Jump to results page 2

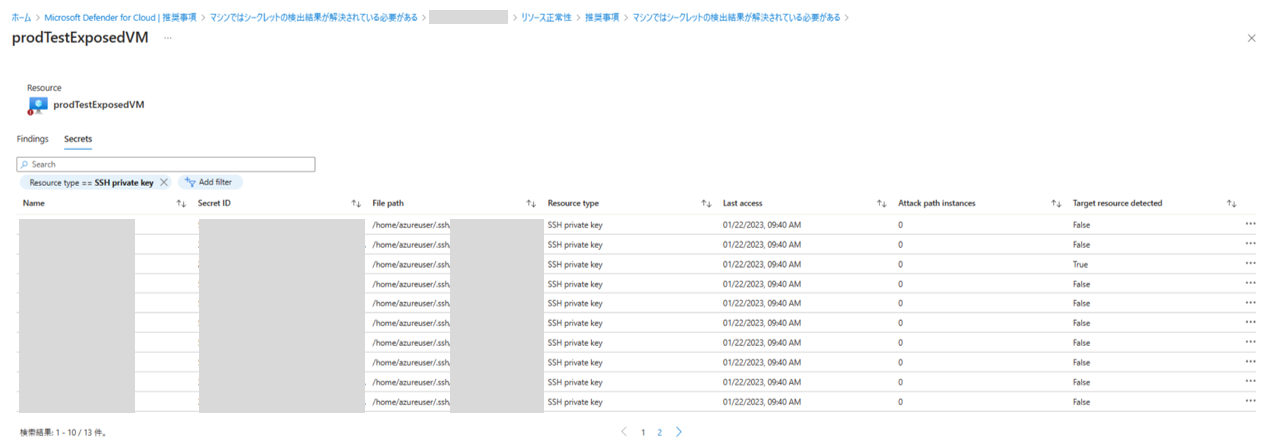(659, 433)
